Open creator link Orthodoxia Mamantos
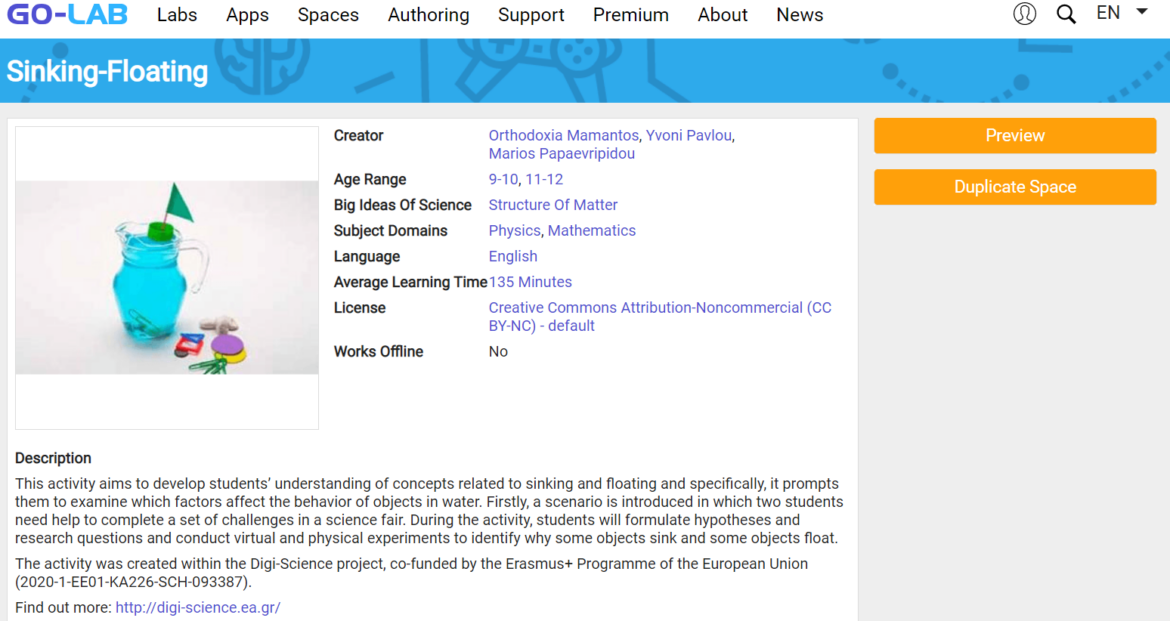This screenshot has height=621, width=1170. [x=563, y=135]
